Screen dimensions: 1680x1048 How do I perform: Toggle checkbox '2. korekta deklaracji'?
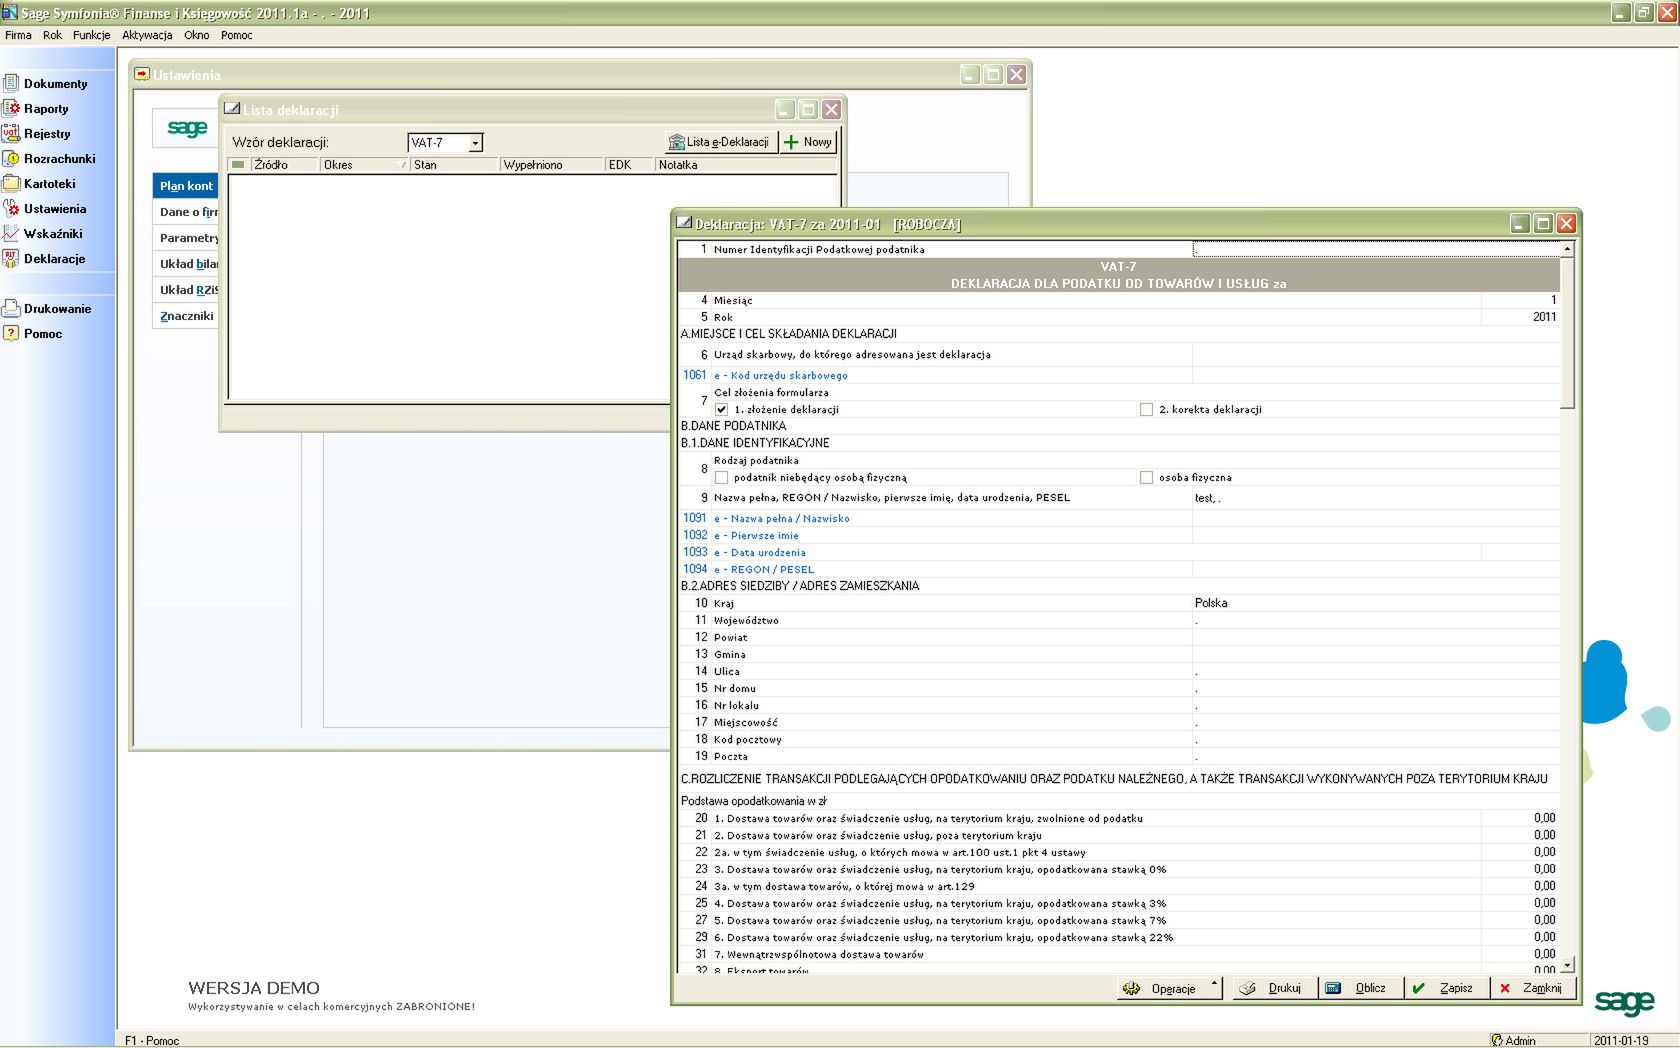[x=1146, y=409]
